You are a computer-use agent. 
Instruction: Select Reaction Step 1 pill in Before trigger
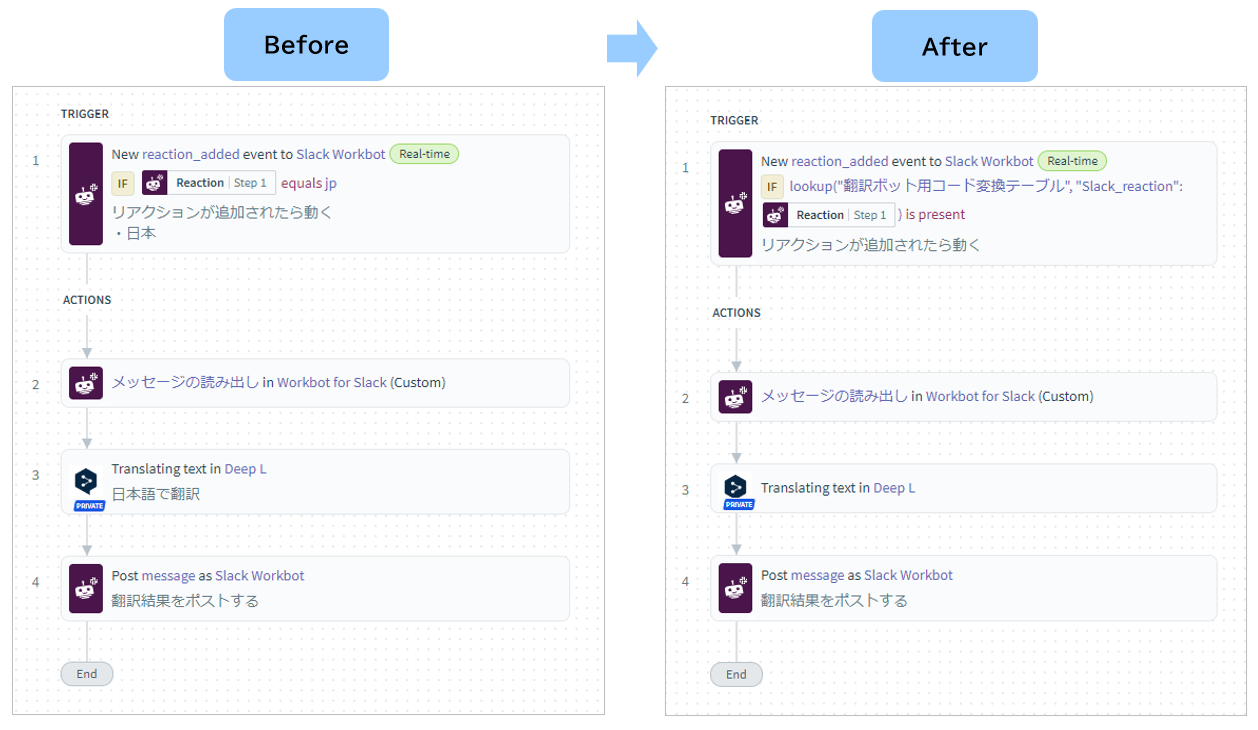coord(208,183)
